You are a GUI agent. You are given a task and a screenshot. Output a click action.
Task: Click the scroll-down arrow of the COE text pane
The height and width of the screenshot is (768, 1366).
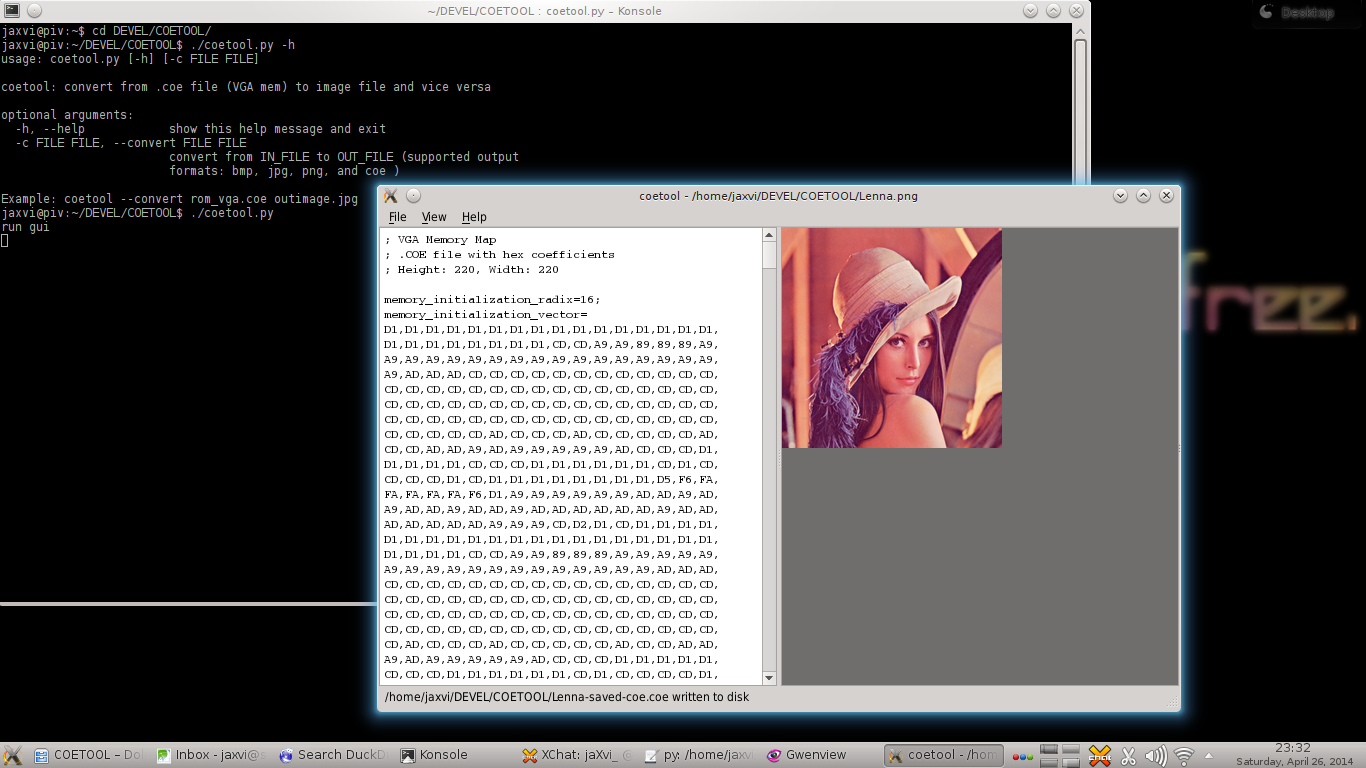tap(769, 677)
